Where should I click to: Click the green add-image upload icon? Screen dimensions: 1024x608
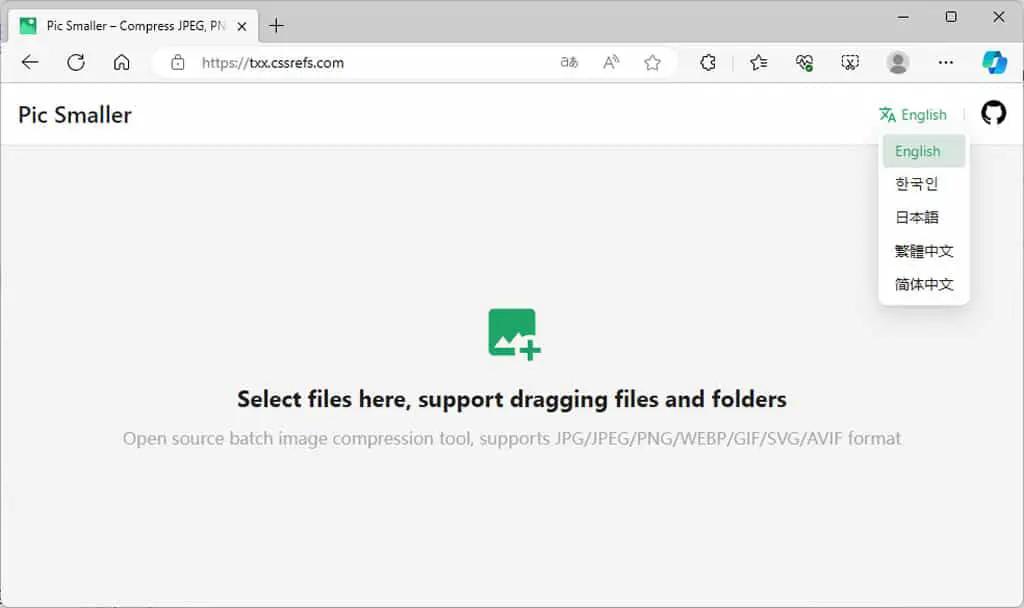point(514,334)
